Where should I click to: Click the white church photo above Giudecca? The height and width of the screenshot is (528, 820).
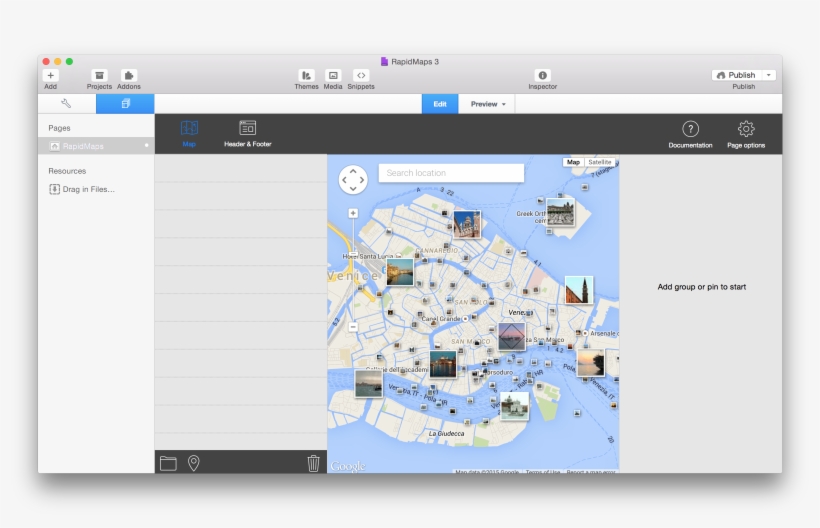(x=515, y=406)
